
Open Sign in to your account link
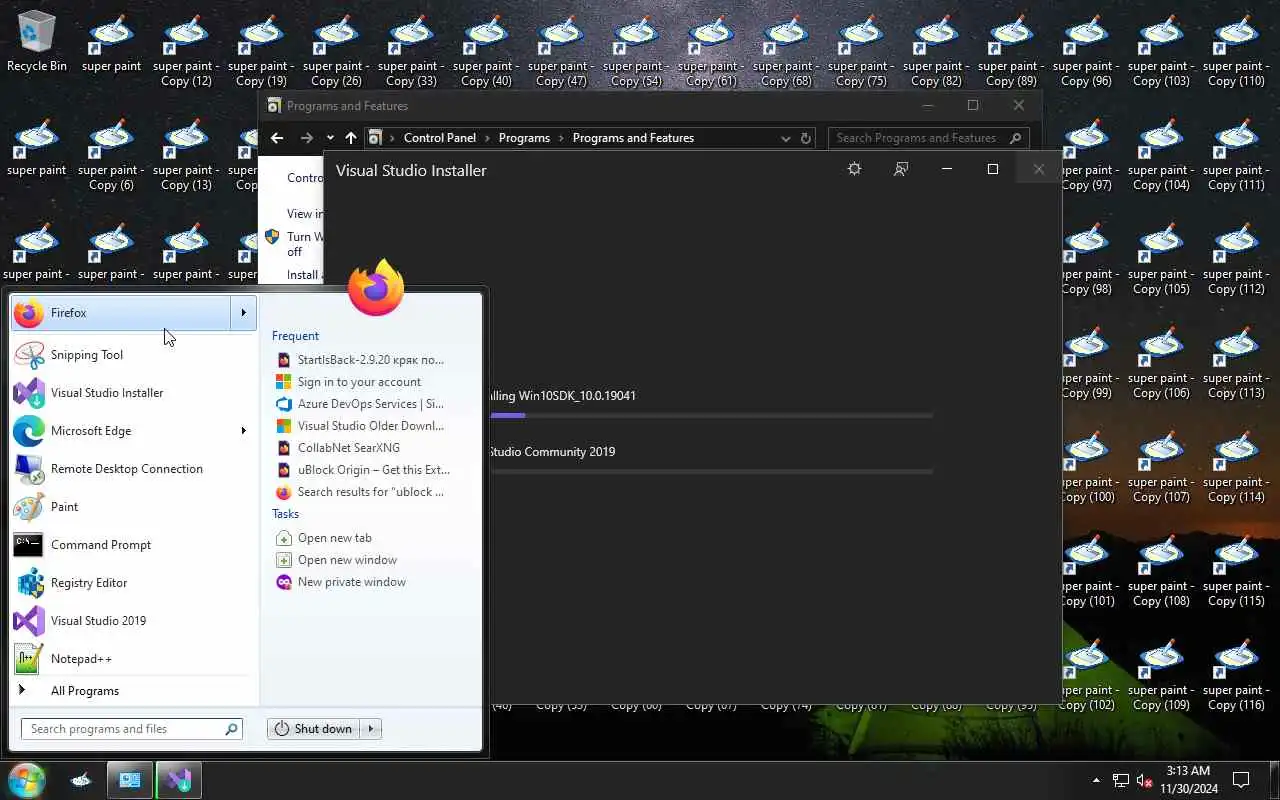(x=360, y=382)
